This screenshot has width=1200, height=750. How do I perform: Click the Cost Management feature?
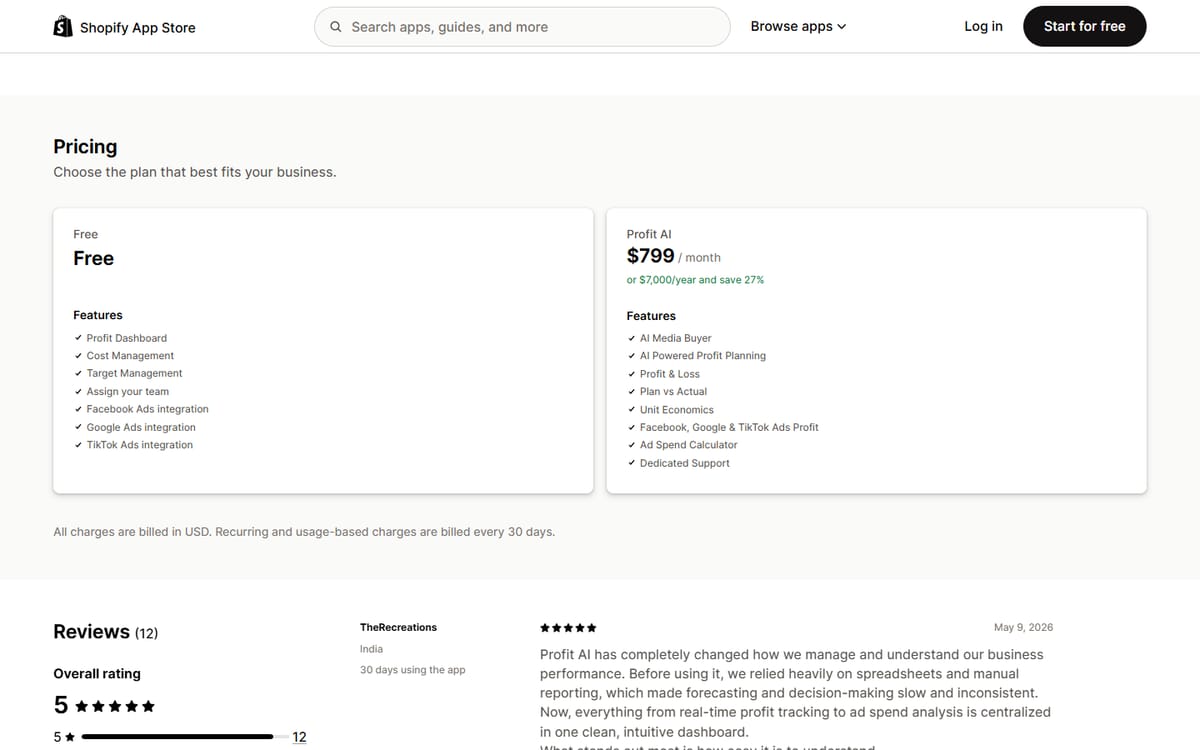coord(130,356)
